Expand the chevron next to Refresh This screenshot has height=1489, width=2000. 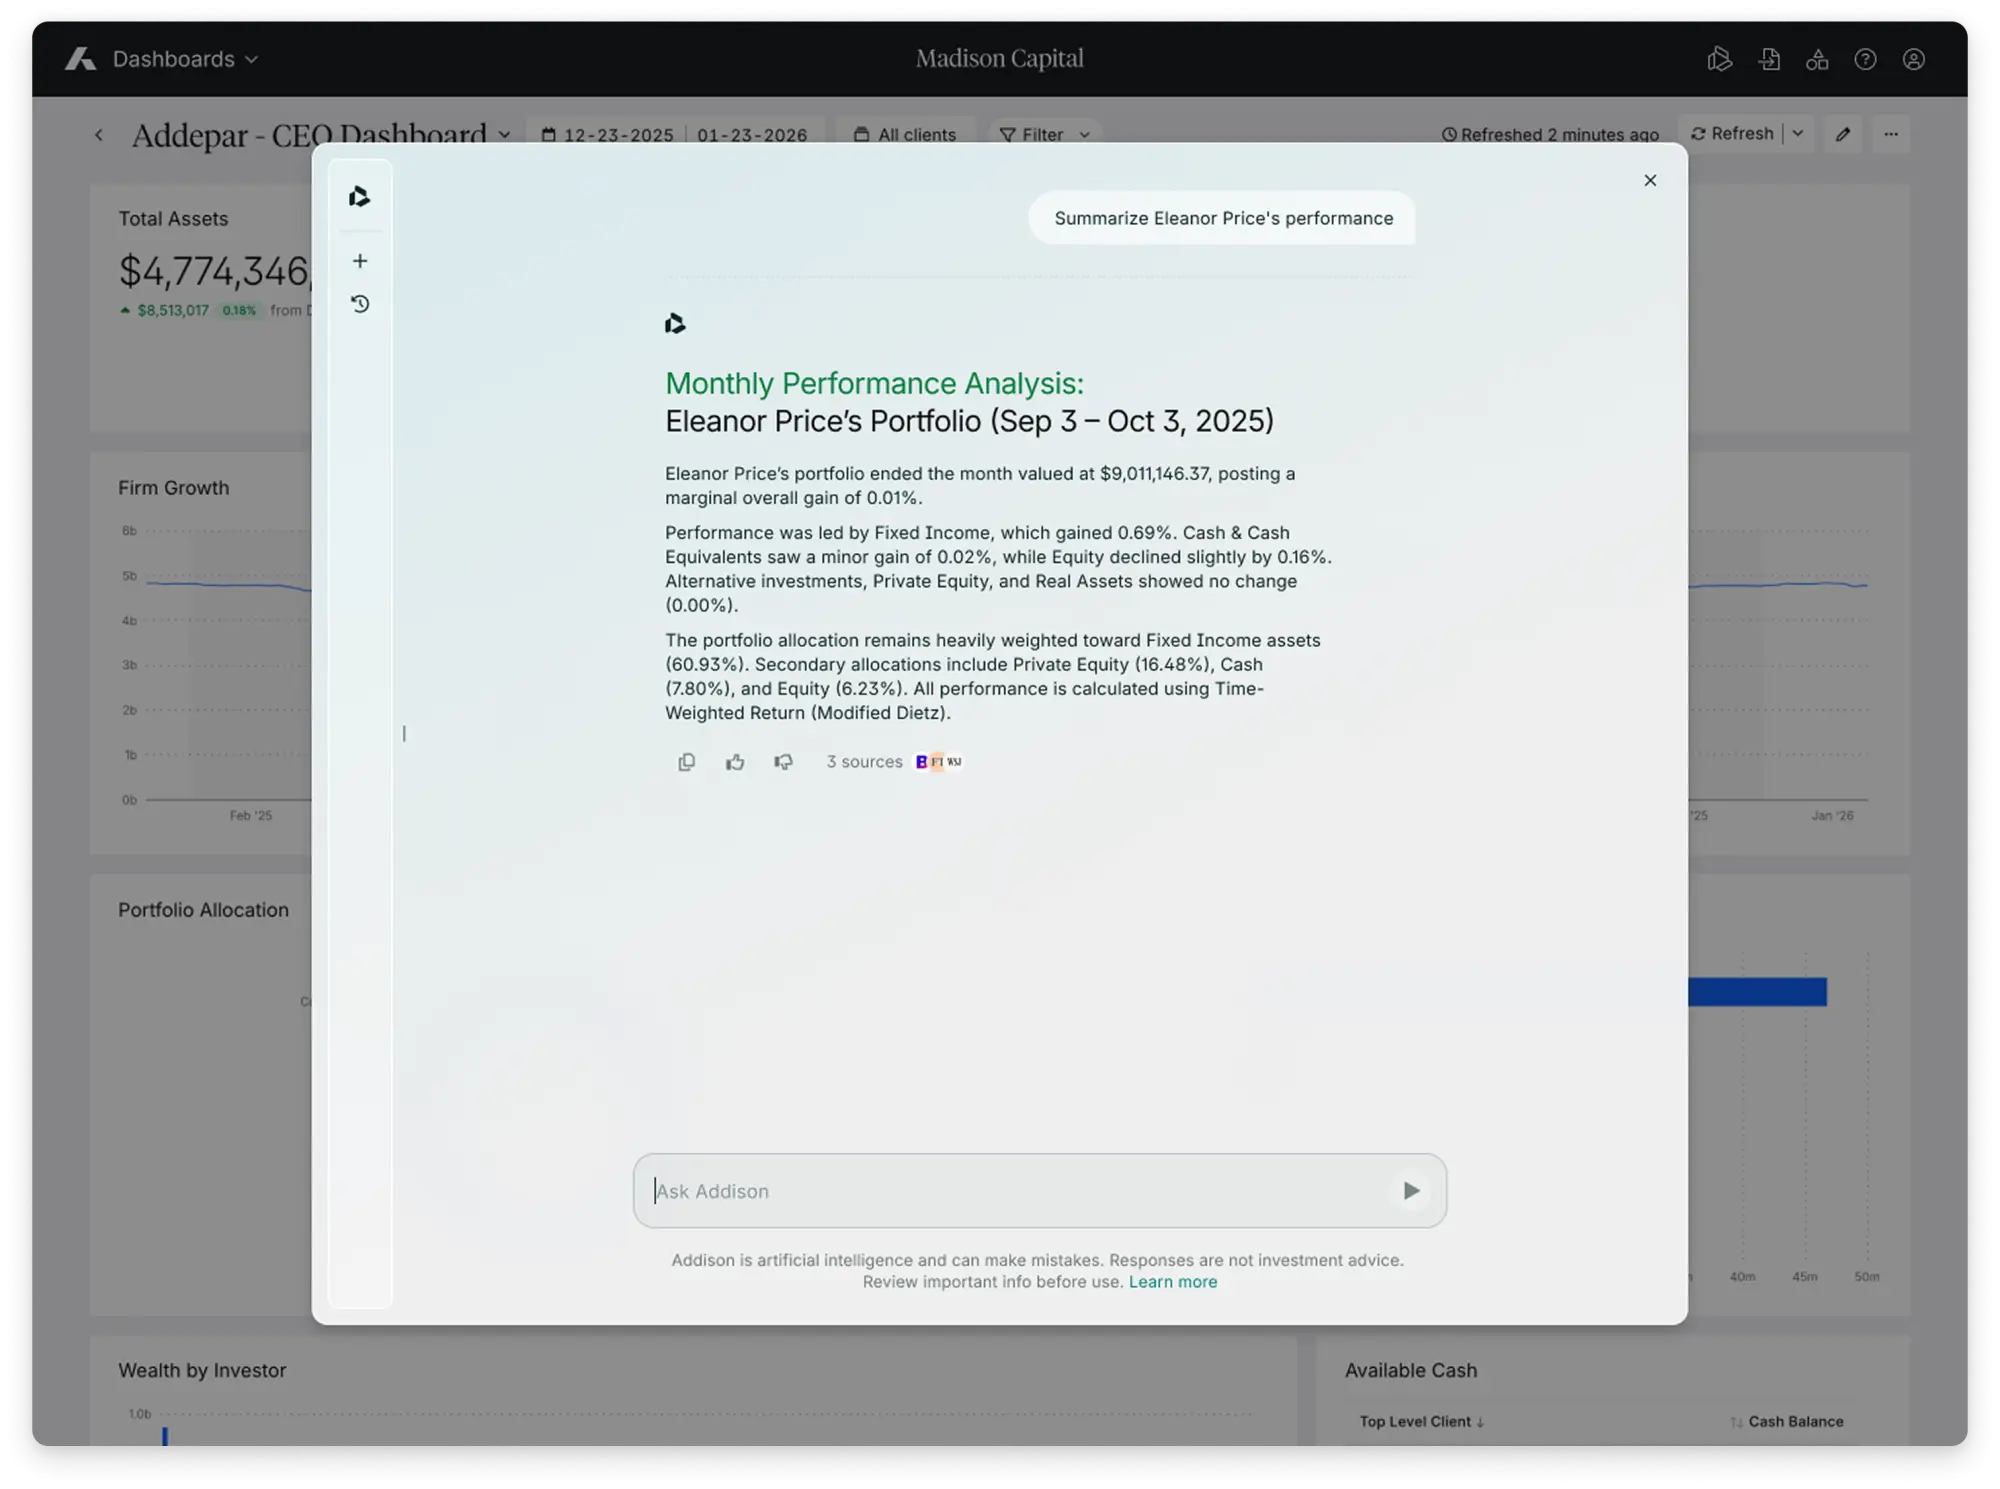[1798, 134]
